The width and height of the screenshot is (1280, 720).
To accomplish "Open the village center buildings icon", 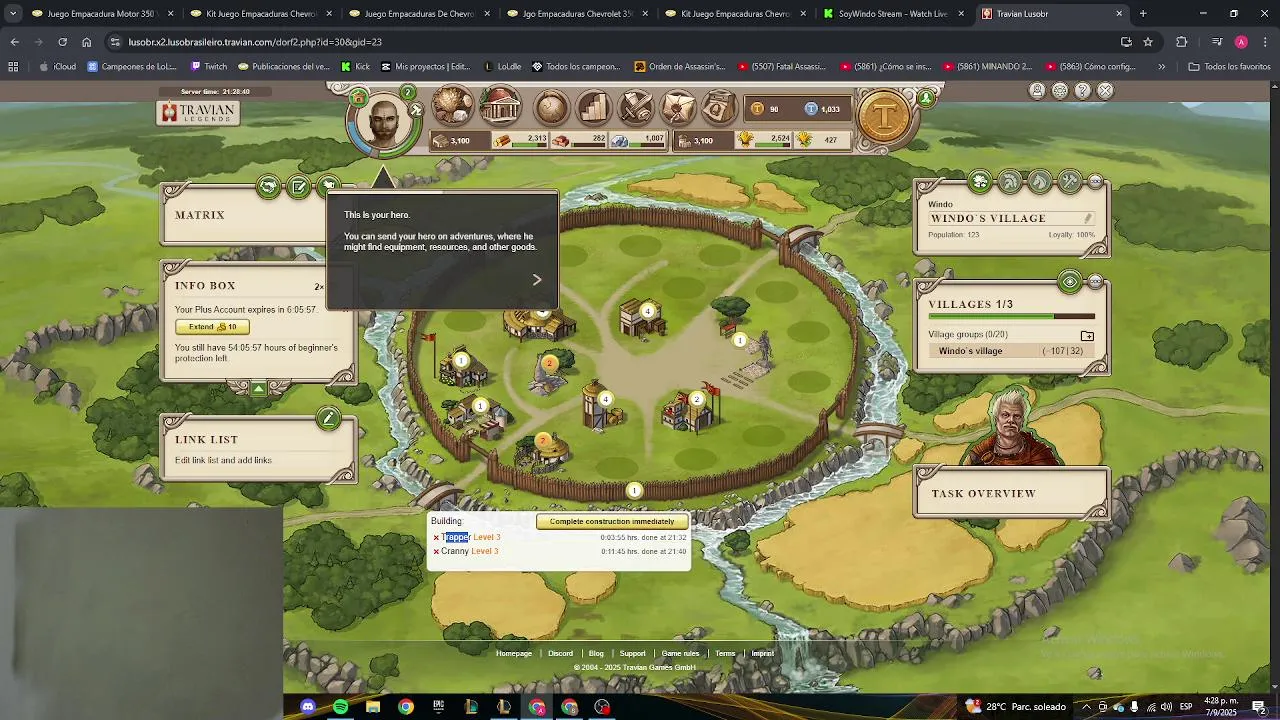I will [500, 107].
